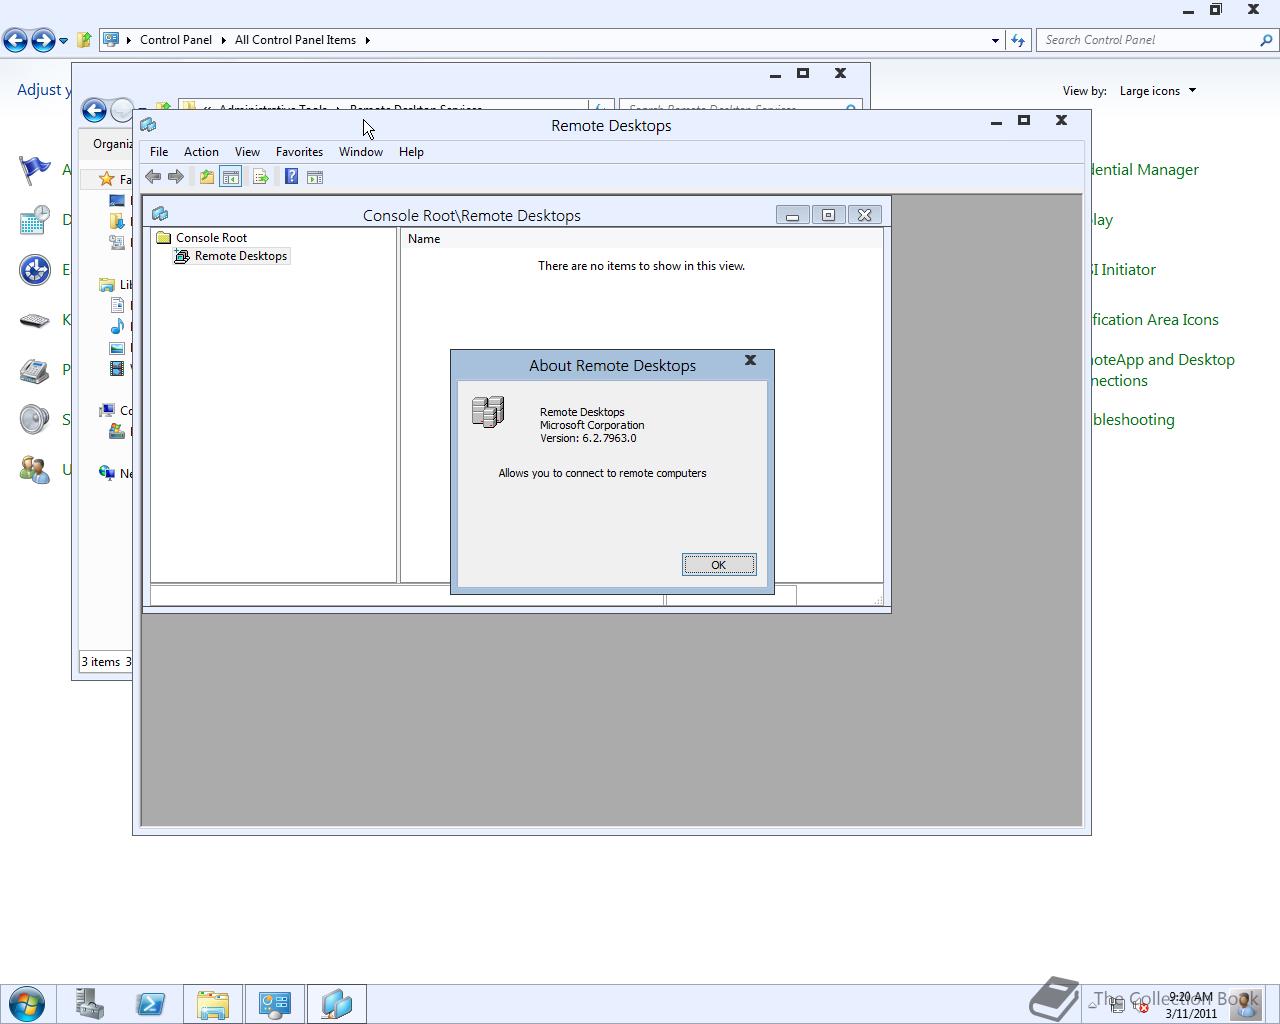The width and height of the screenshot is (1280, 1024).
Task: Click the Console Root child window icon
Action: click(x=160, y=215)
